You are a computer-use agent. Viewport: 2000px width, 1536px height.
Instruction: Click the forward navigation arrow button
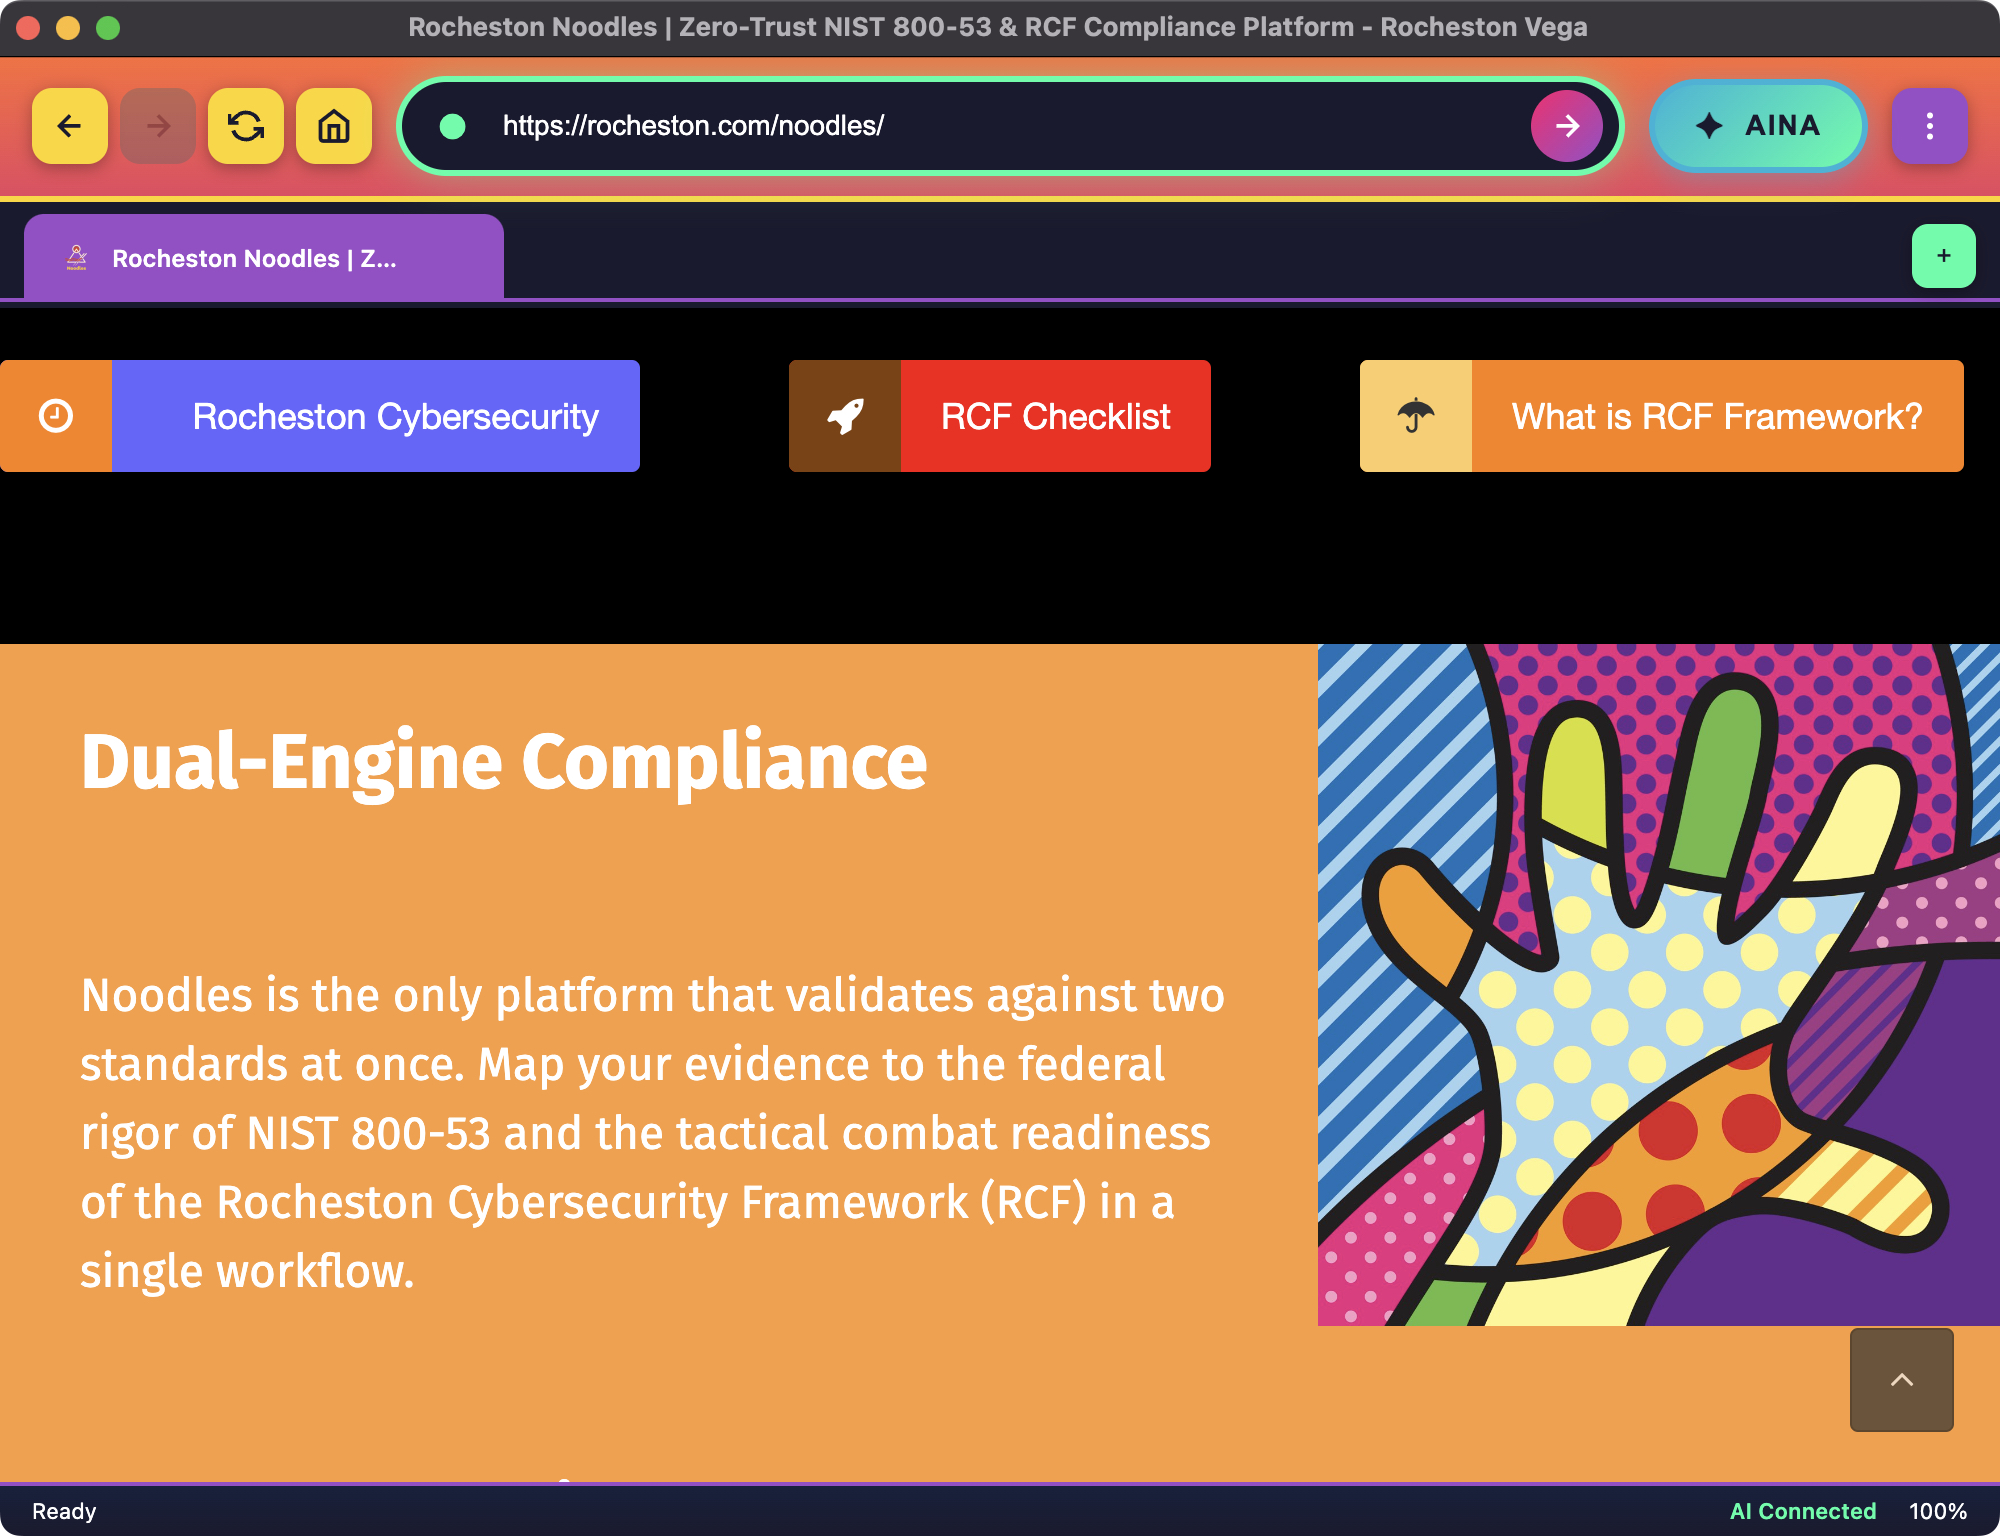coord(157,126)
